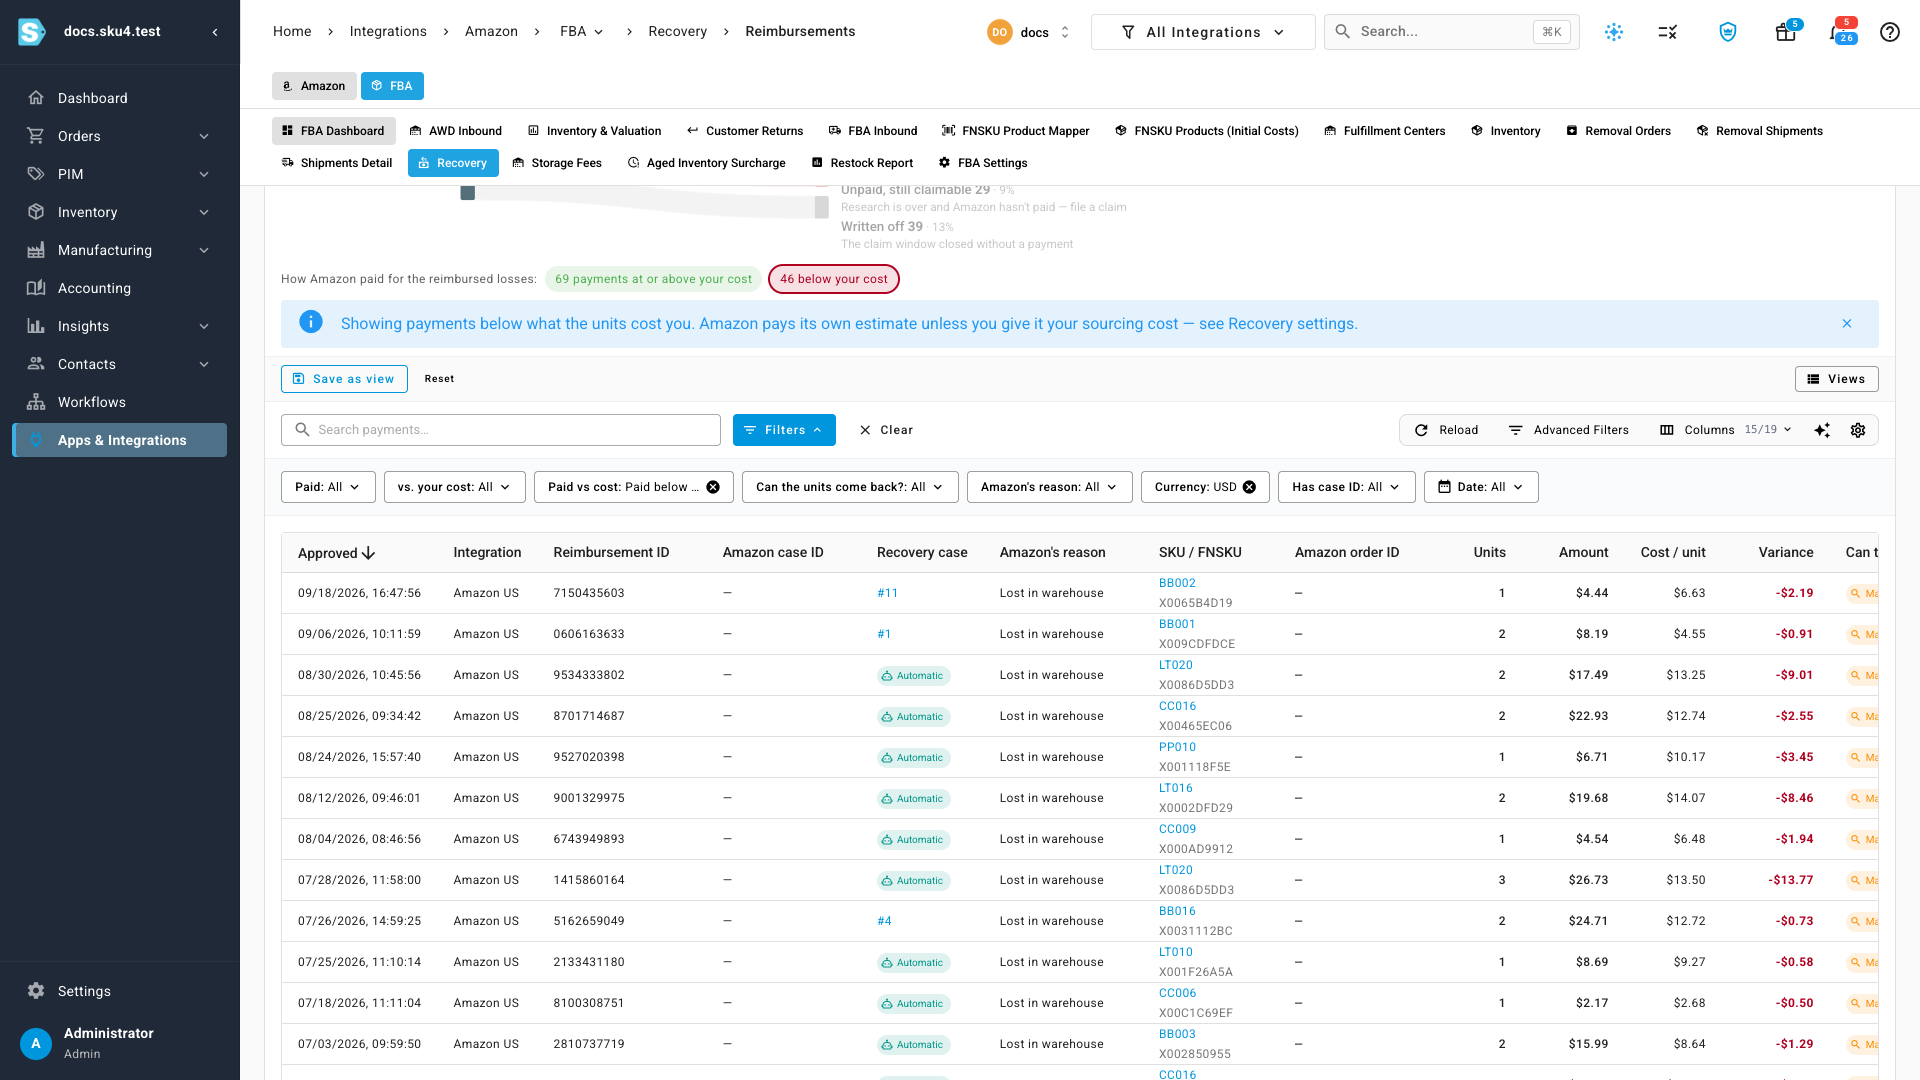Remove the Currency USD filter

click(x=1249, y=487)
